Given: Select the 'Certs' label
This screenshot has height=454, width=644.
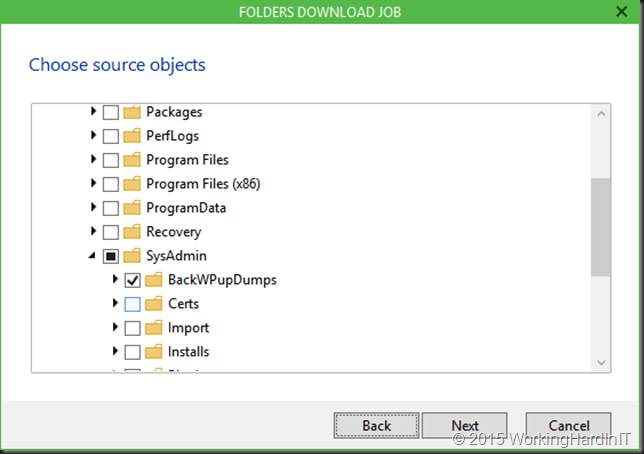Looking at the screenshot, I should click(x=183, y=304).
